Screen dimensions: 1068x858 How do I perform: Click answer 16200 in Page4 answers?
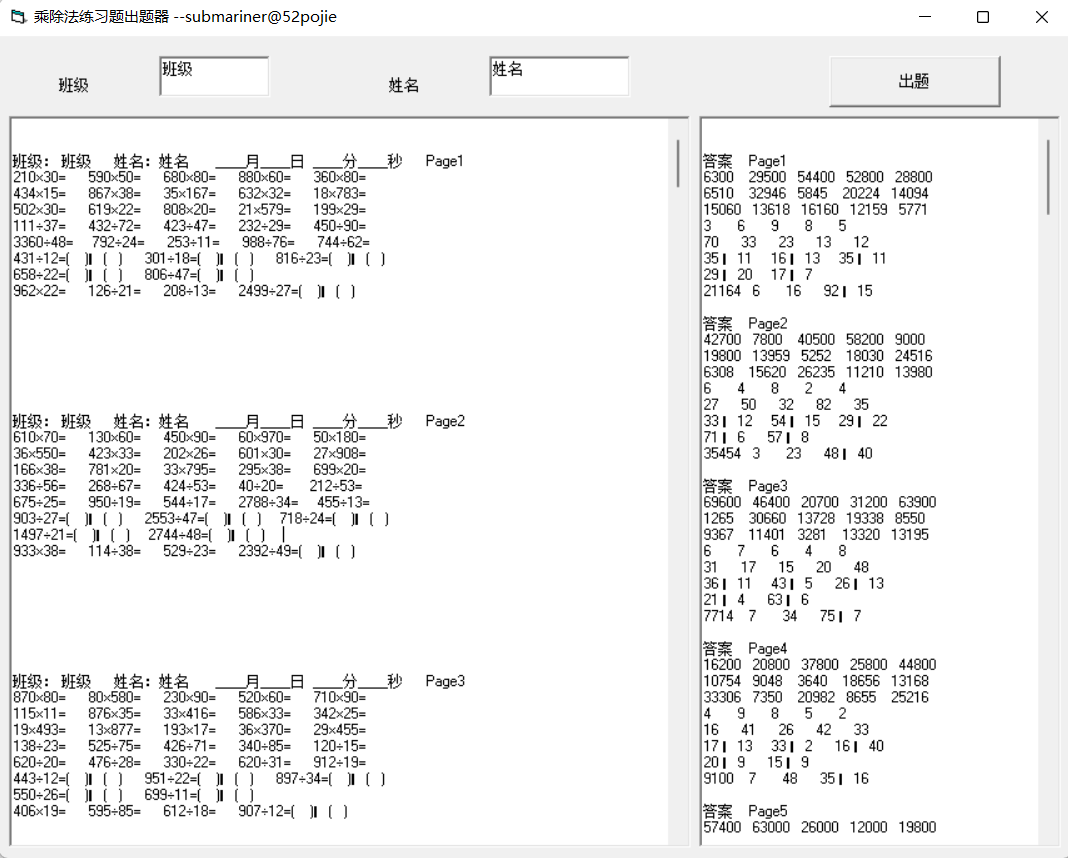[722, 665]
